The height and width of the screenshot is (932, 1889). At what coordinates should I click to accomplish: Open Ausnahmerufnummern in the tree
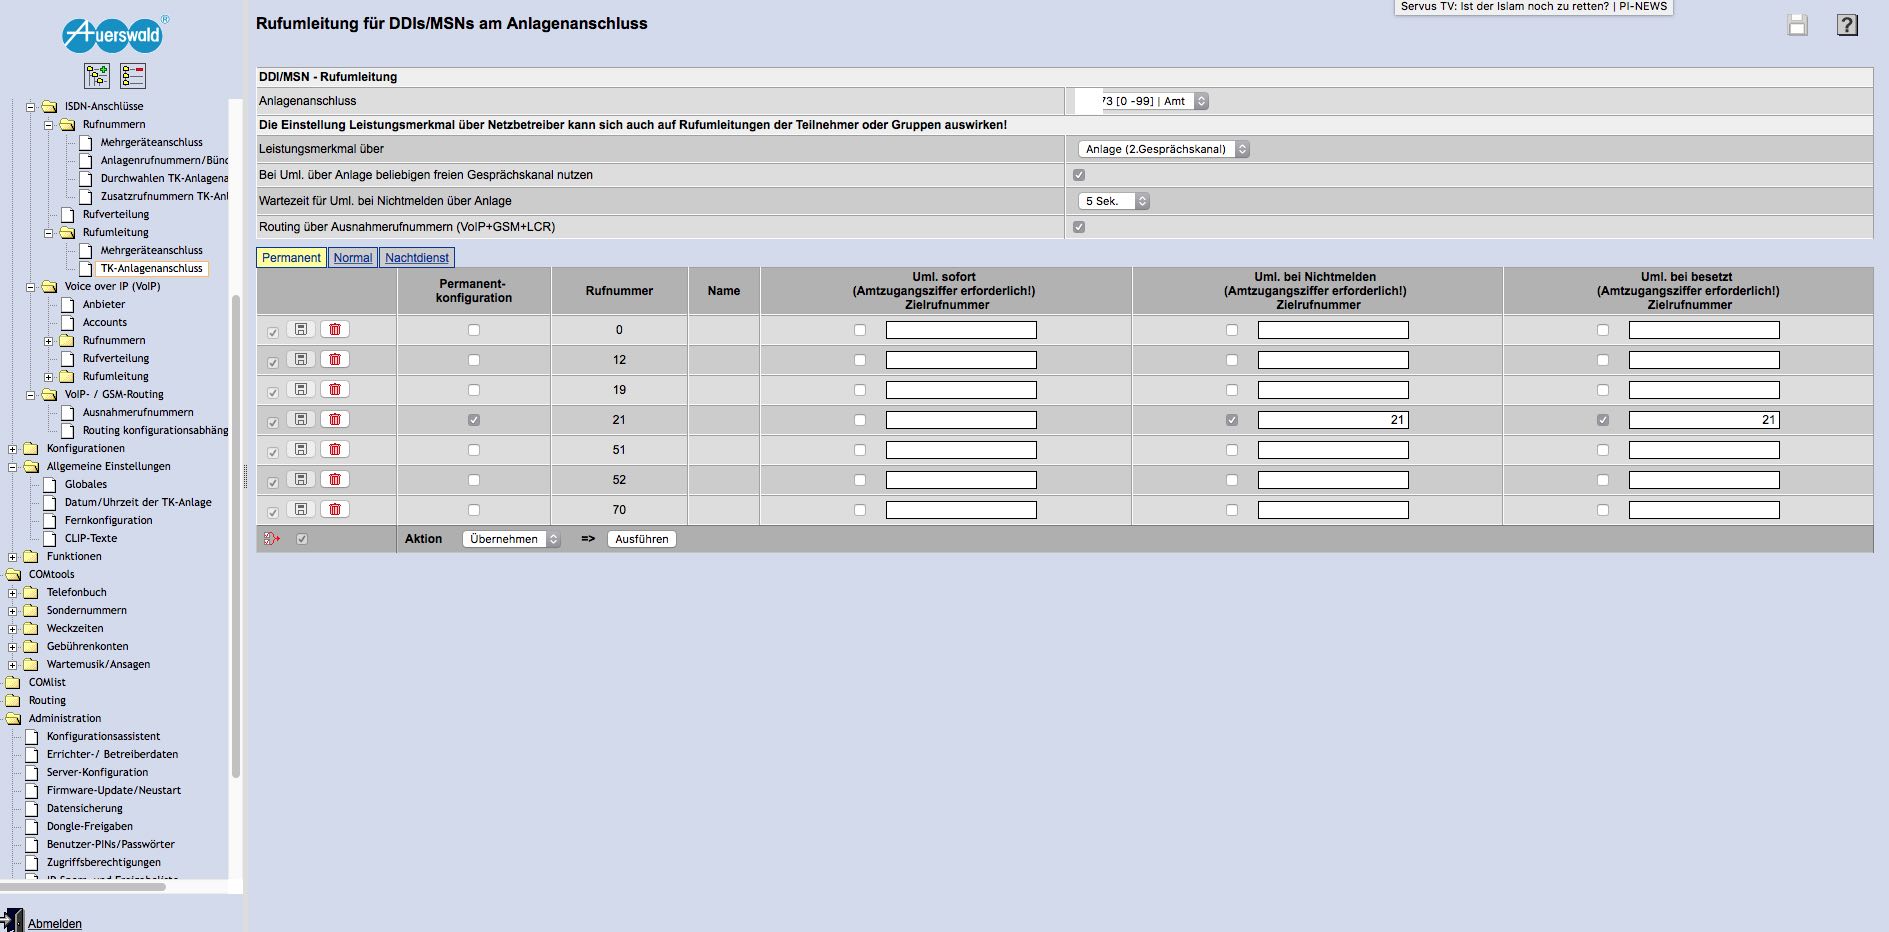coord(138,412)
